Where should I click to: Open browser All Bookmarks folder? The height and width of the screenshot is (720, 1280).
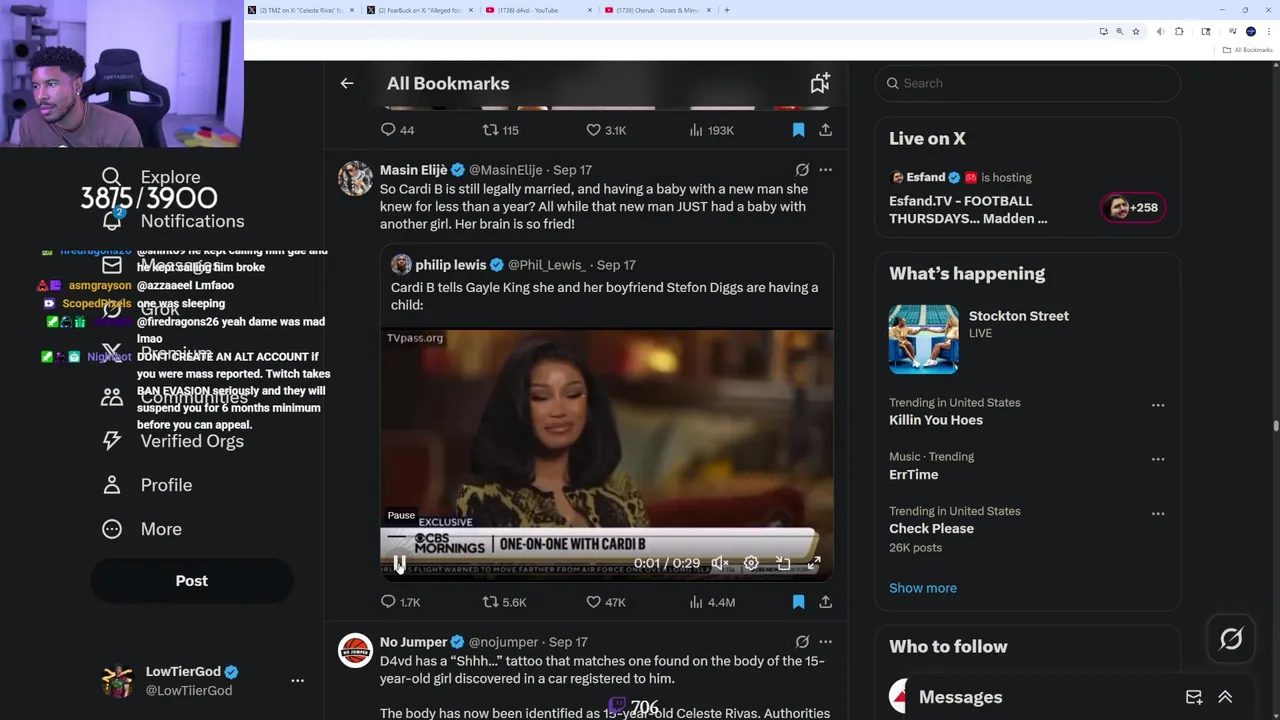(x=1247, y=50)
